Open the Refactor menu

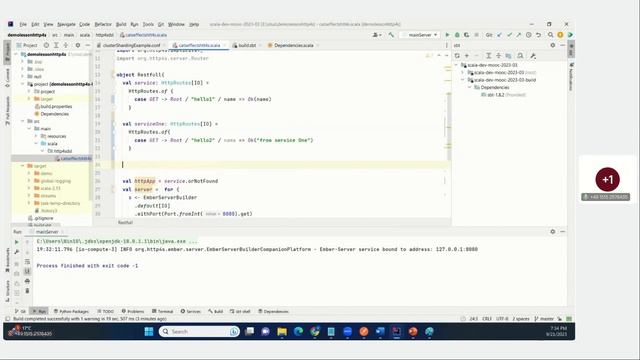pyautogui.click(x=103, y=24)
